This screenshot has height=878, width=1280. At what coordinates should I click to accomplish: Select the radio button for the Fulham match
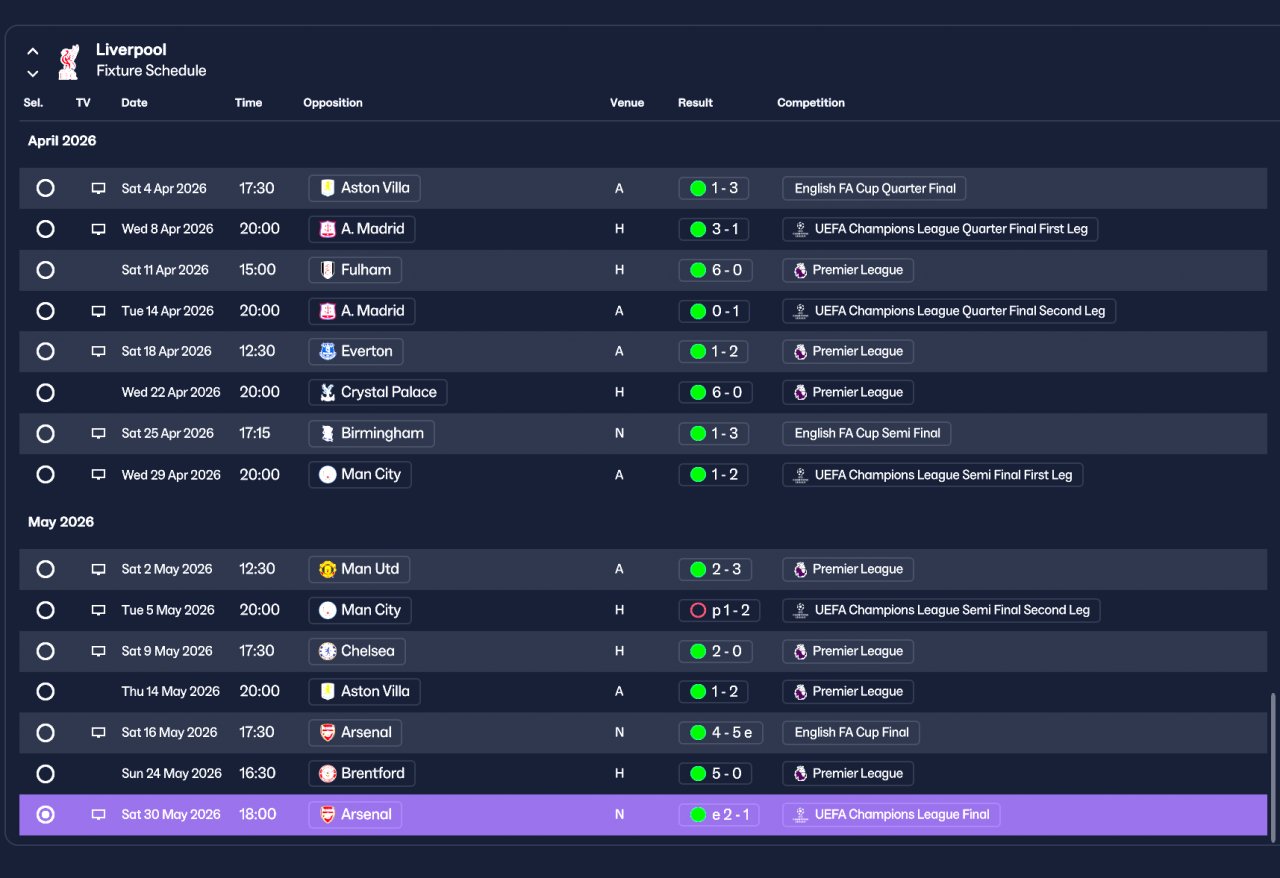click(45, 270)
